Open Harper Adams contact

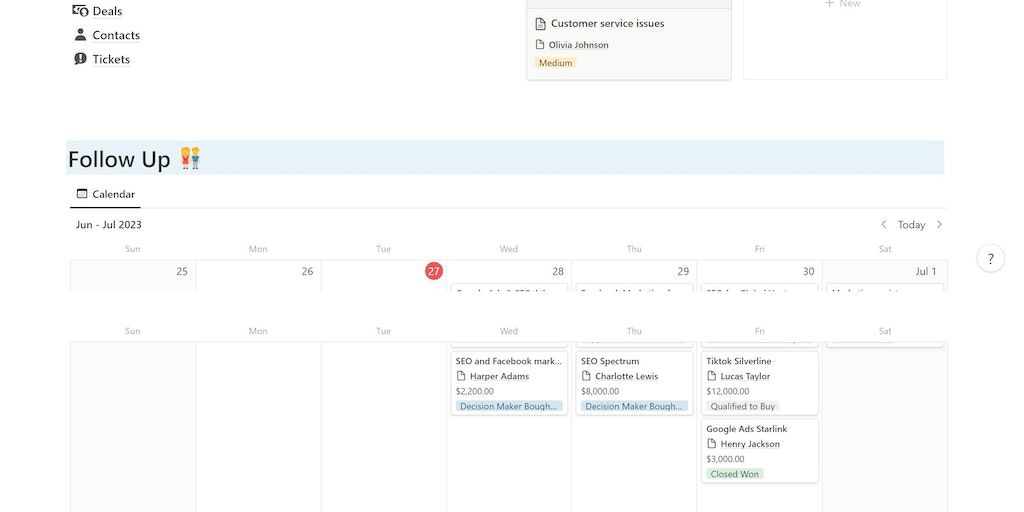pos(499,376)
